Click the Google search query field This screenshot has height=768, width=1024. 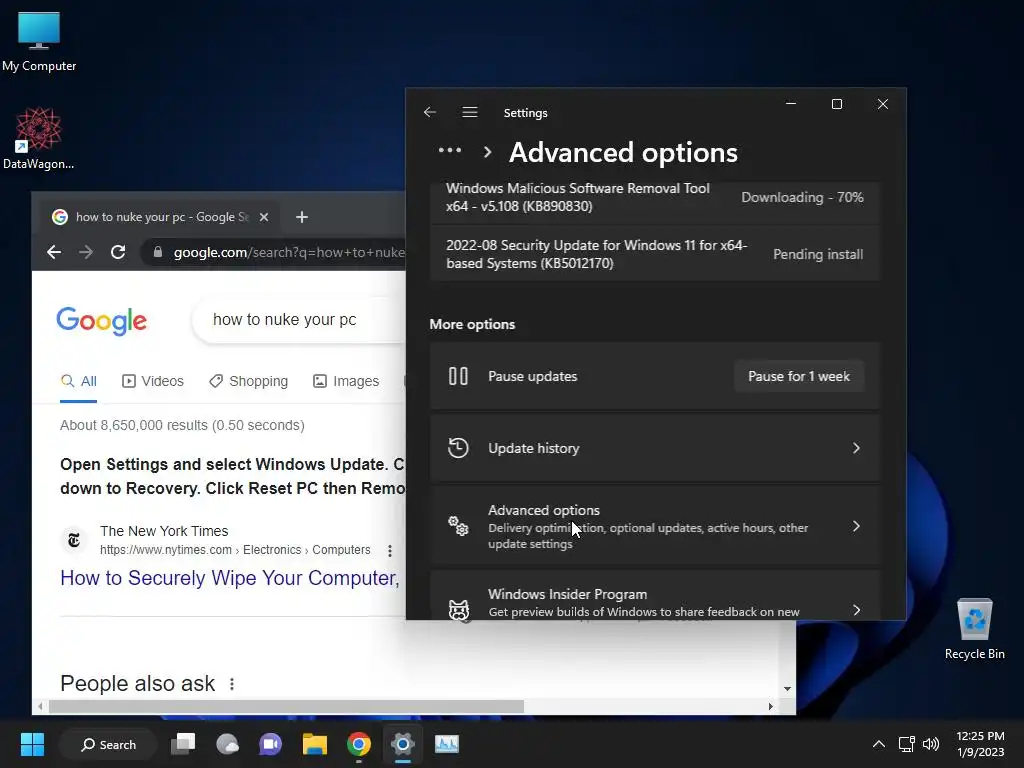pos(300,319)
